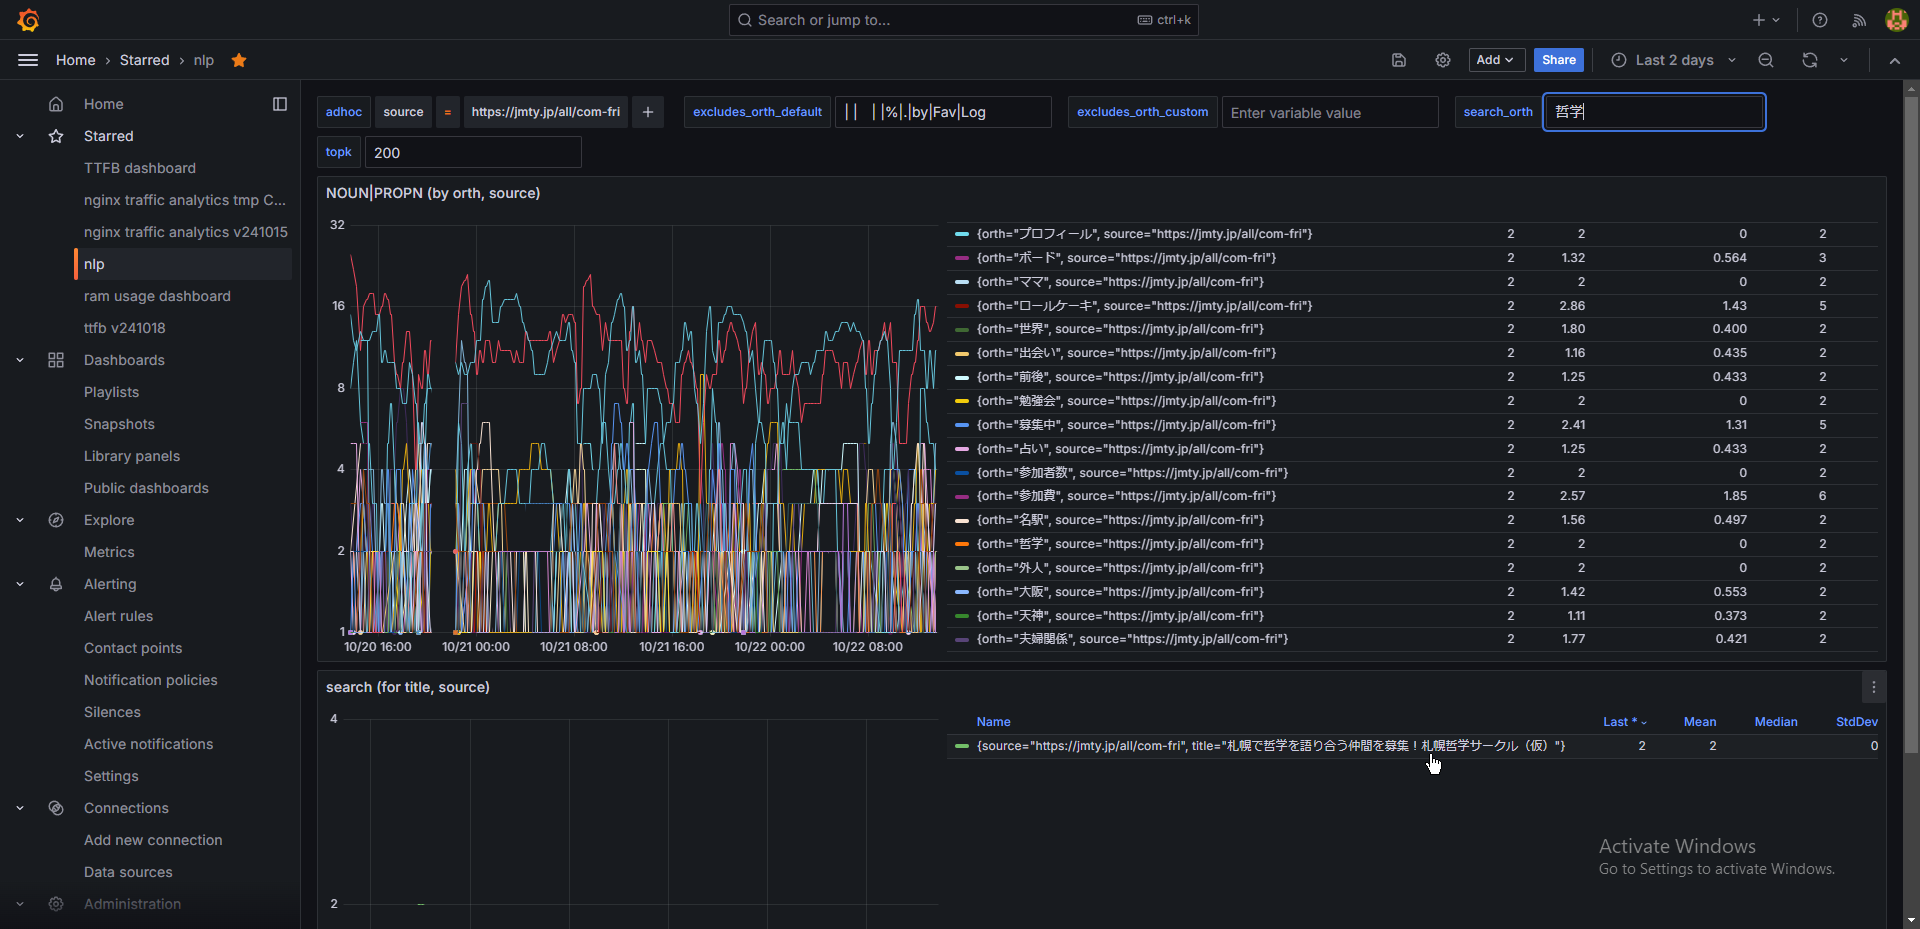Click the Grafana logo icon
1920x929 pixels.
point(28,20)
